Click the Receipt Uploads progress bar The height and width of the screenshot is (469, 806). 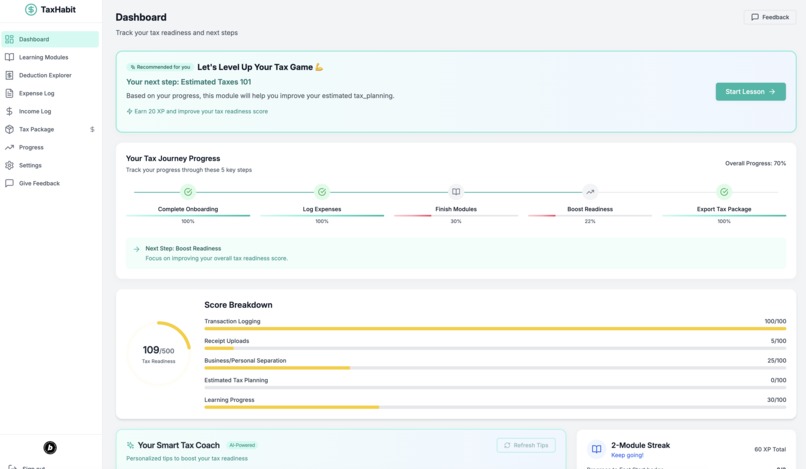[495, 348]
